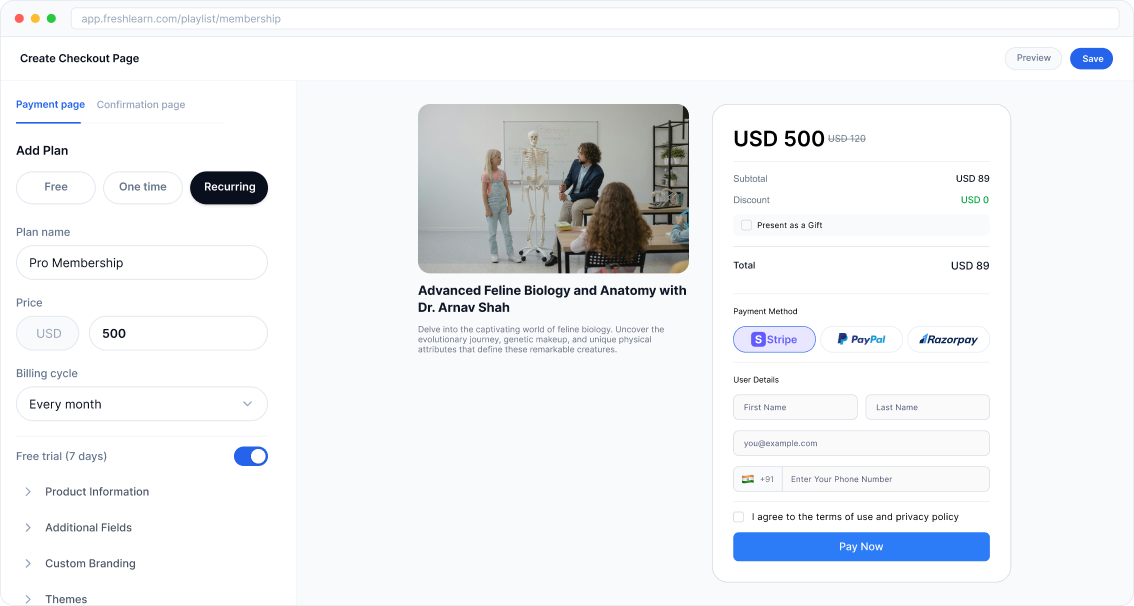1134x606 pixels.
Task: Disable the Free trial (7 days) toggle
Action: (251, 456)
